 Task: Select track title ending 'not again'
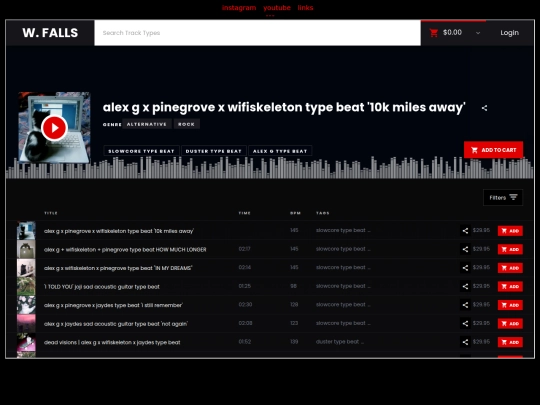pyautogui.click(x=116, y=324)
